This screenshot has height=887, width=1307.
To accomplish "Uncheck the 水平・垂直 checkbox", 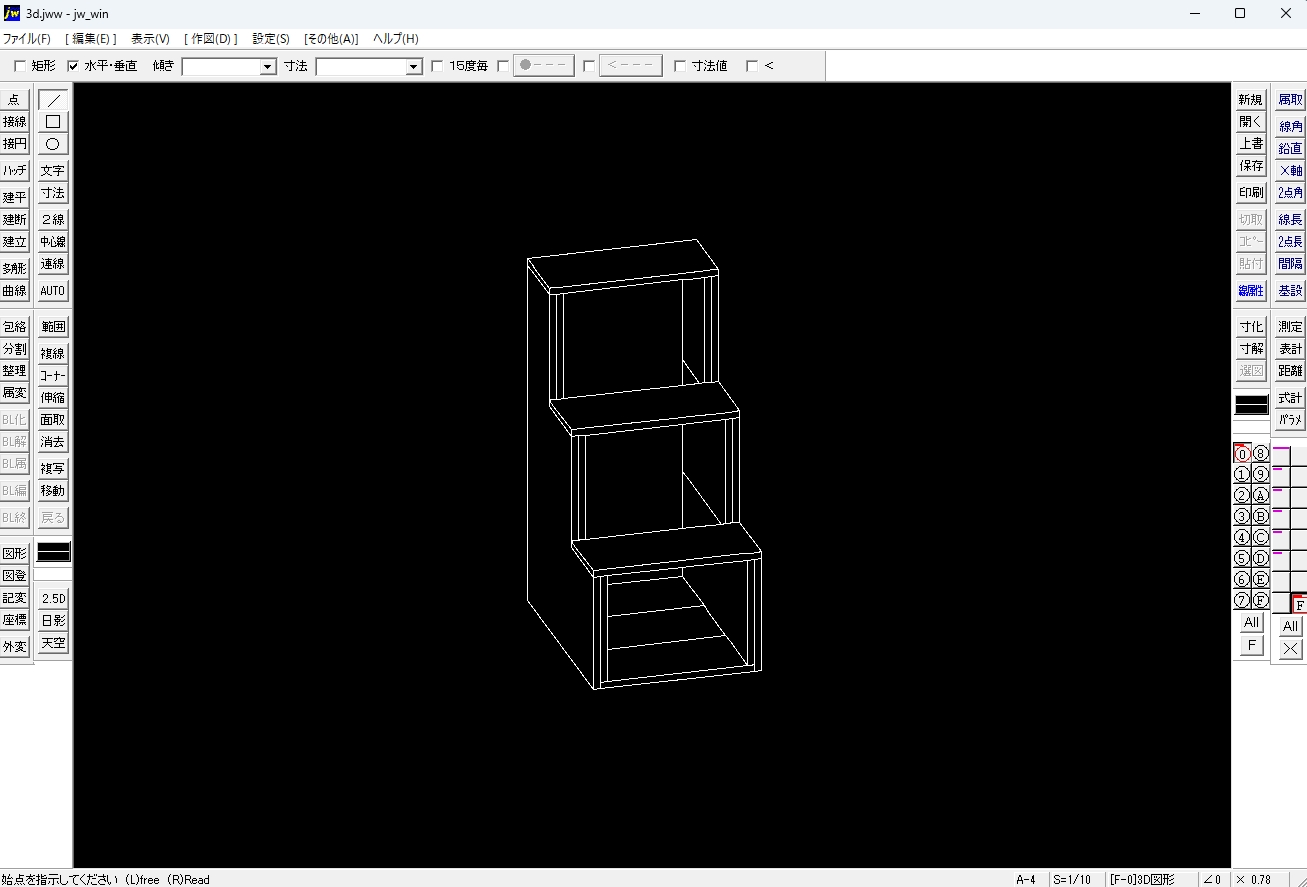I will click(x=73, y=66).
